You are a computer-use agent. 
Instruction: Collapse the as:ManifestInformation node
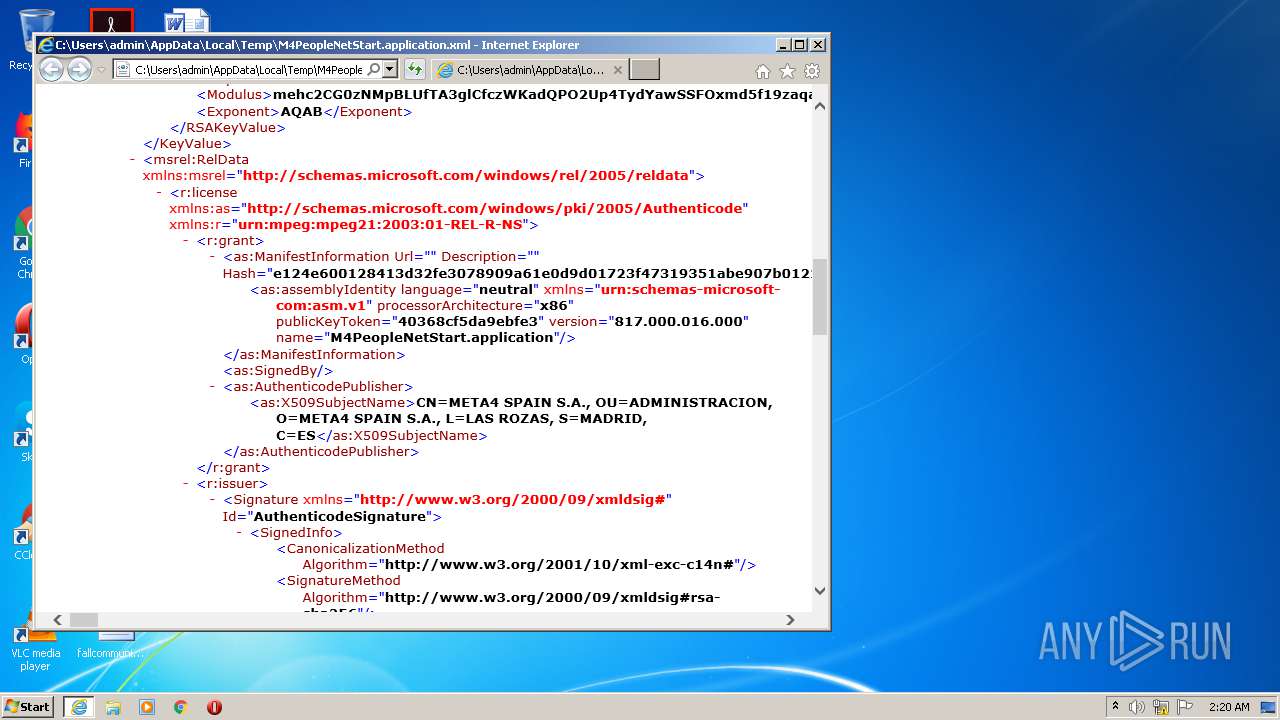pyautogui.click(x=212, y=257)
